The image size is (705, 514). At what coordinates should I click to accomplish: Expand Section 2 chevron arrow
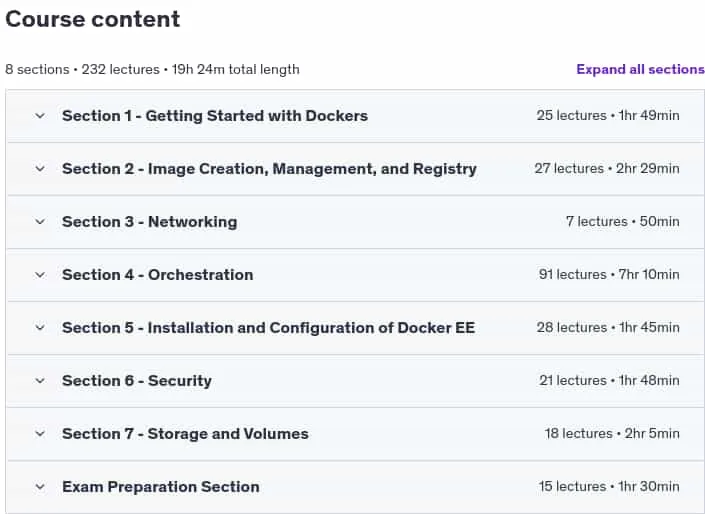coord(40,169)
